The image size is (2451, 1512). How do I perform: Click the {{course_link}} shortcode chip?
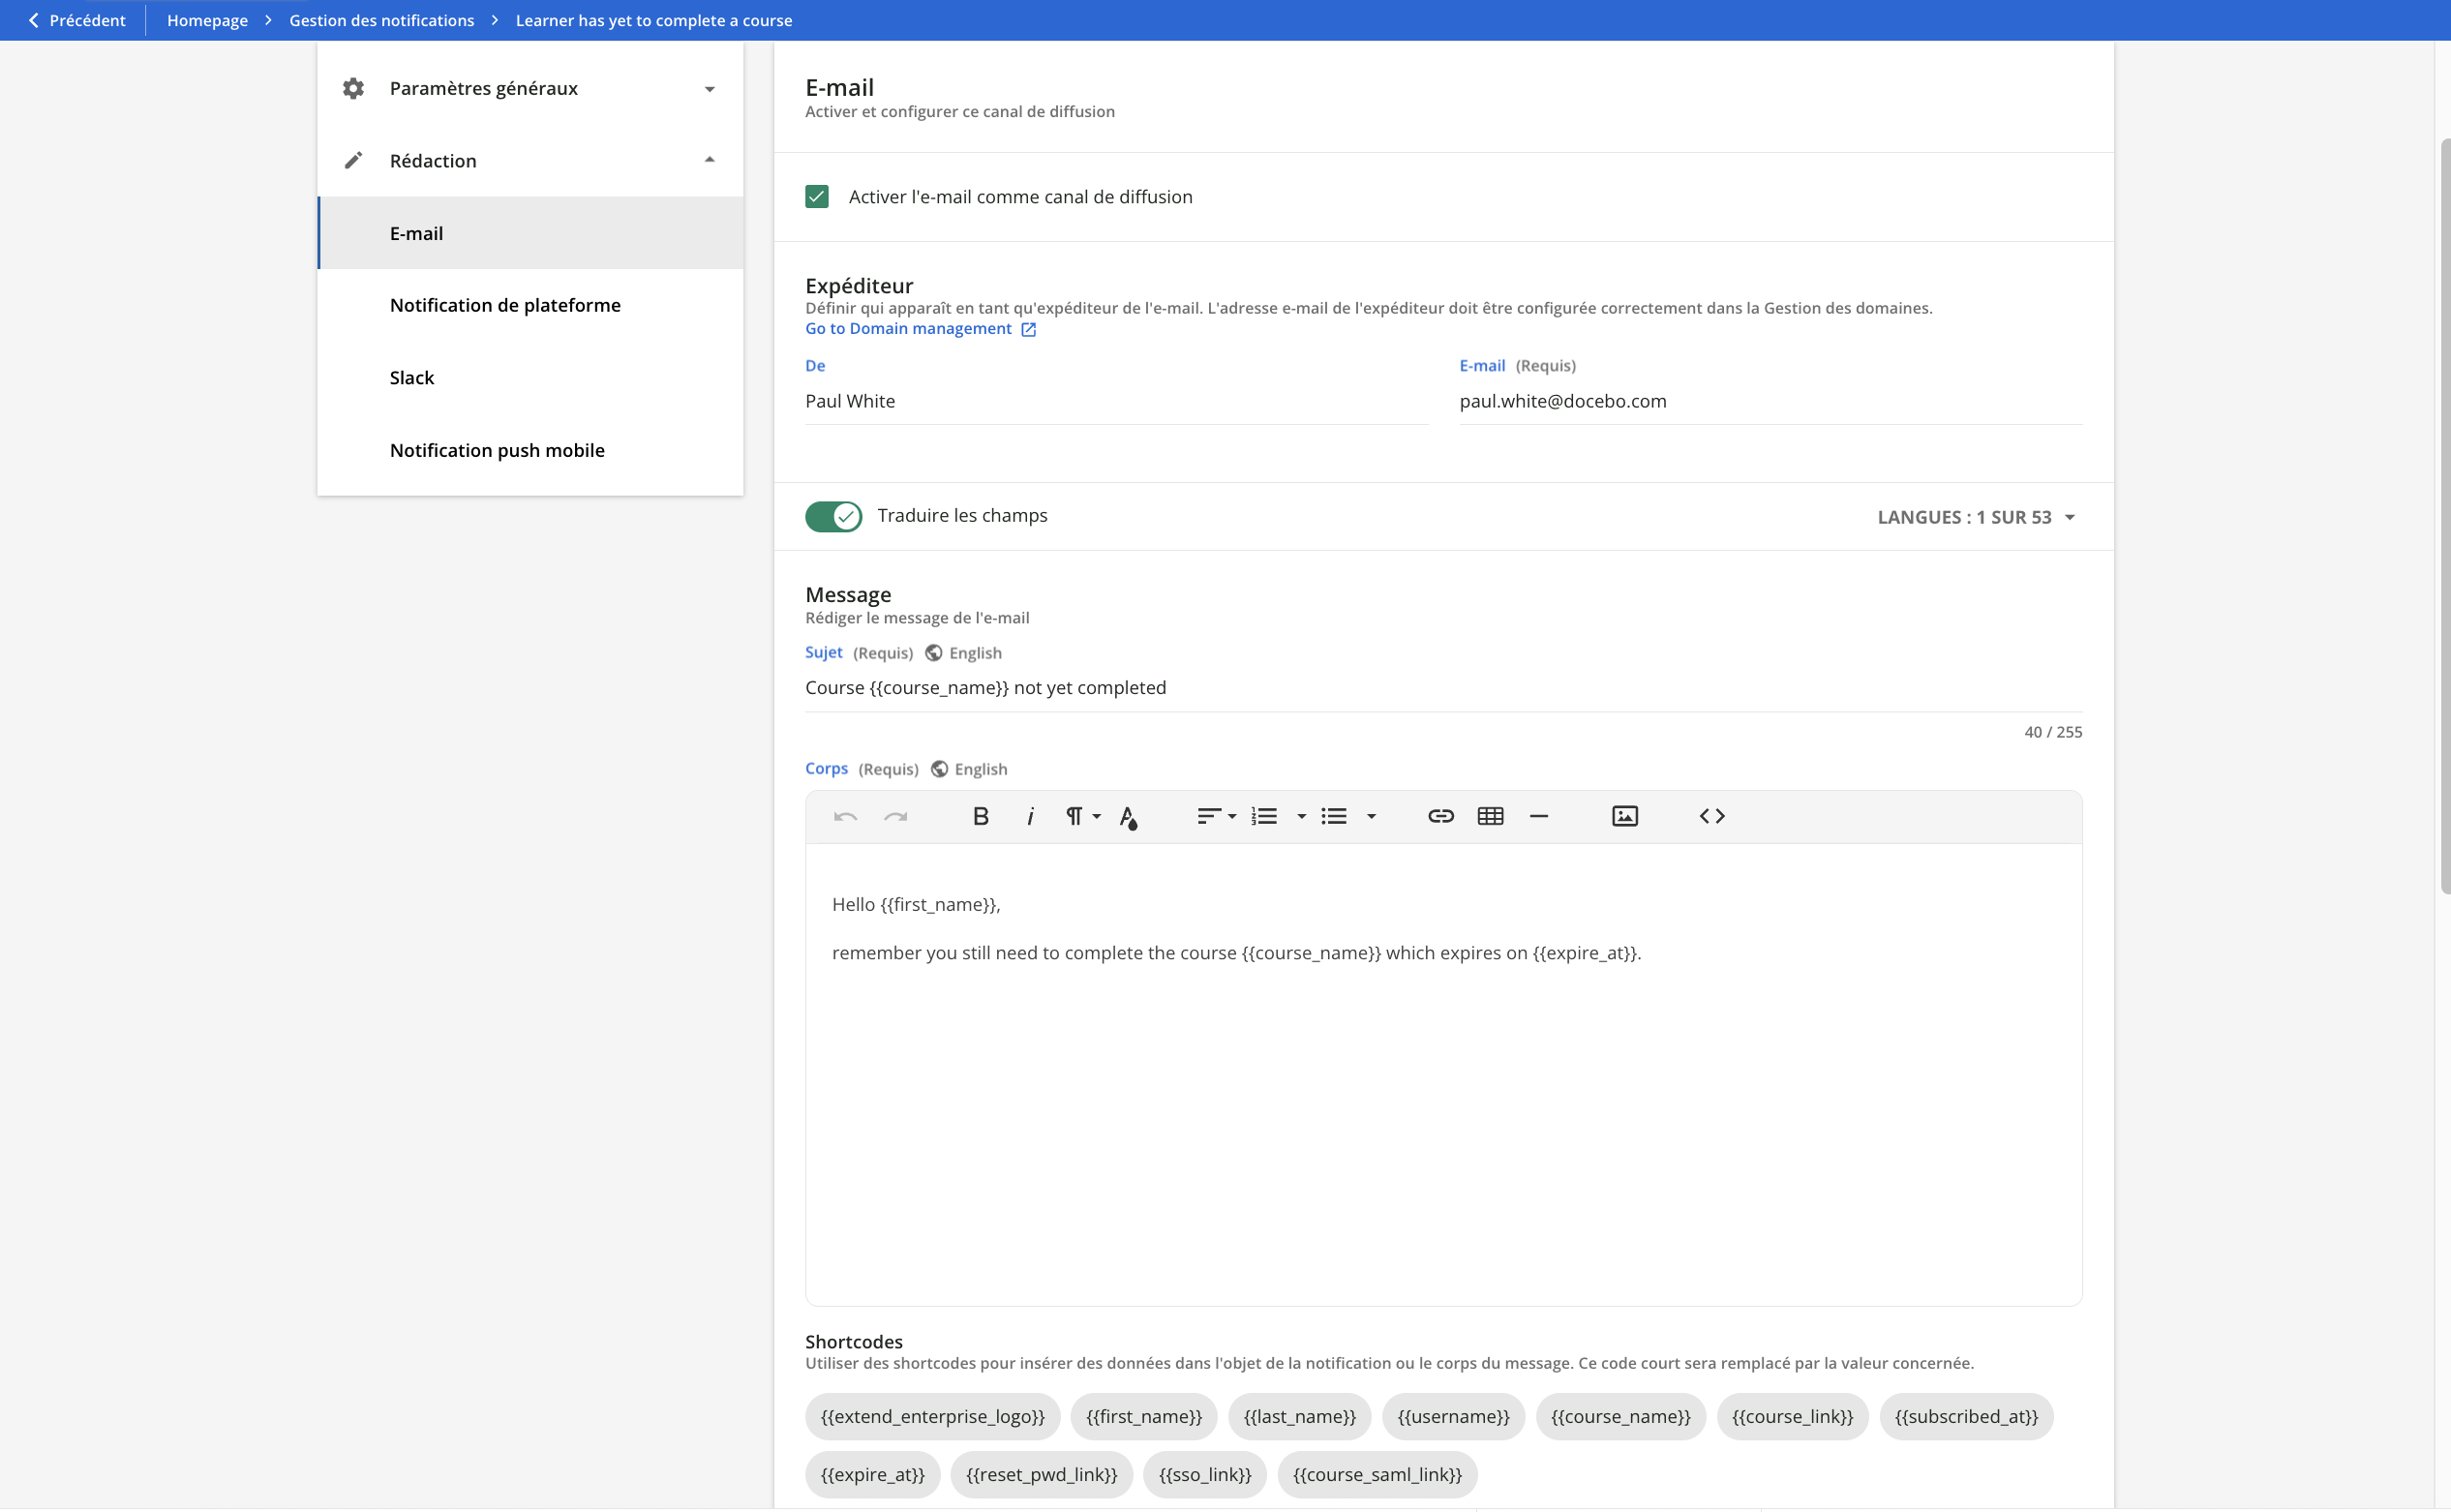click(x=1791, y=1416)
